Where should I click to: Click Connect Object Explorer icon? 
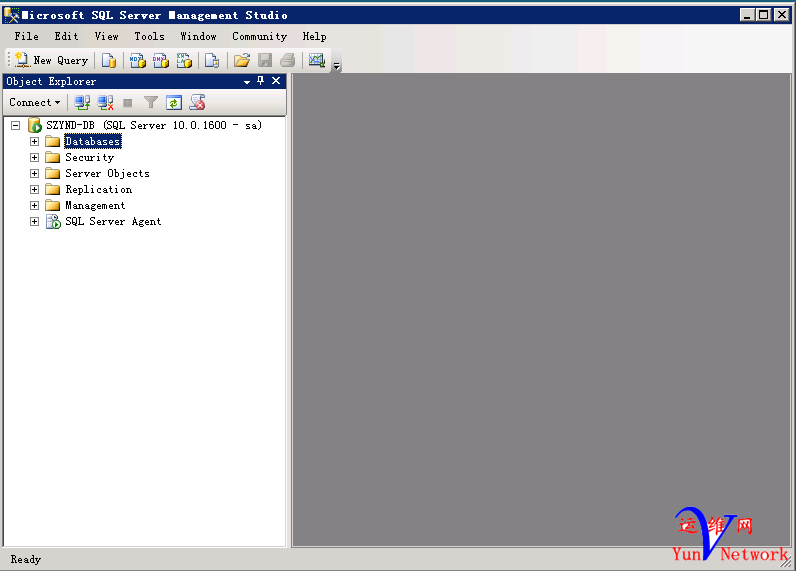(82, 103)
